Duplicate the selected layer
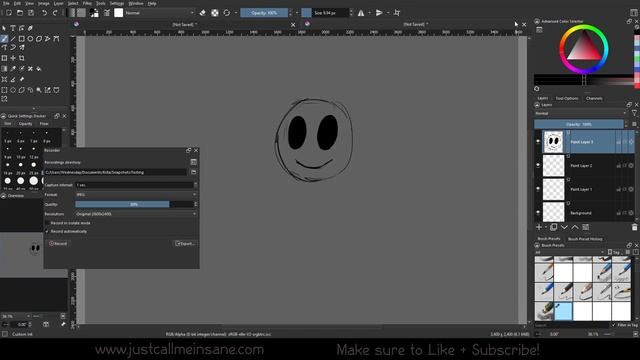Viewport: 640px width, 360px height. click(553, 227)
